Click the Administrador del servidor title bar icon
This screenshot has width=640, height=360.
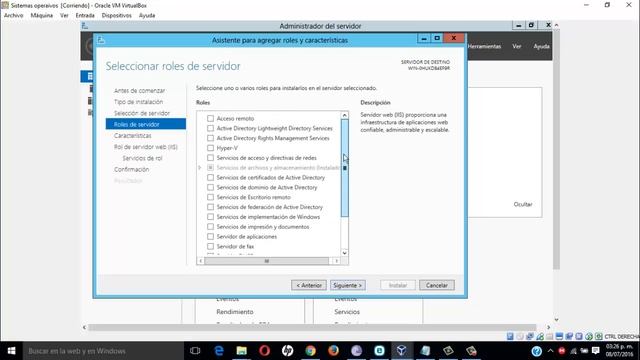point(85,26)
